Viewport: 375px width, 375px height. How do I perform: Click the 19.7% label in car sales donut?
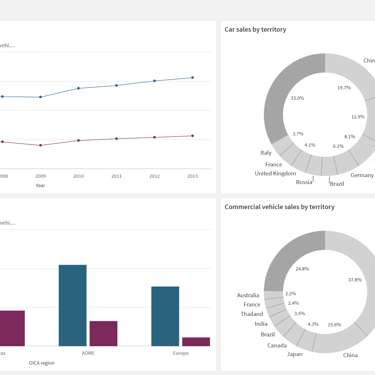344,88
